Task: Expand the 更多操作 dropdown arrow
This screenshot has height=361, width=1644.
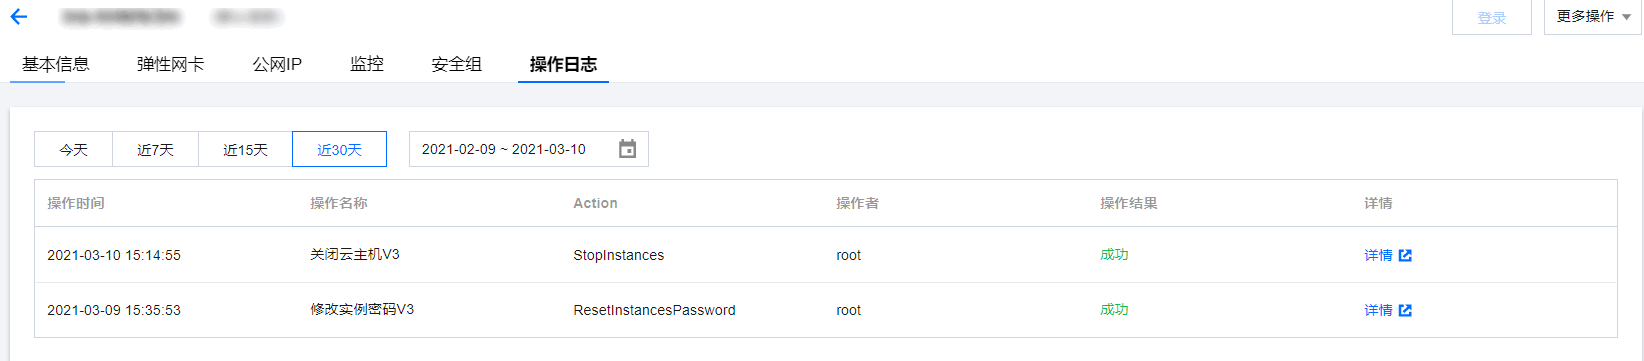Action: point(1627,17)
